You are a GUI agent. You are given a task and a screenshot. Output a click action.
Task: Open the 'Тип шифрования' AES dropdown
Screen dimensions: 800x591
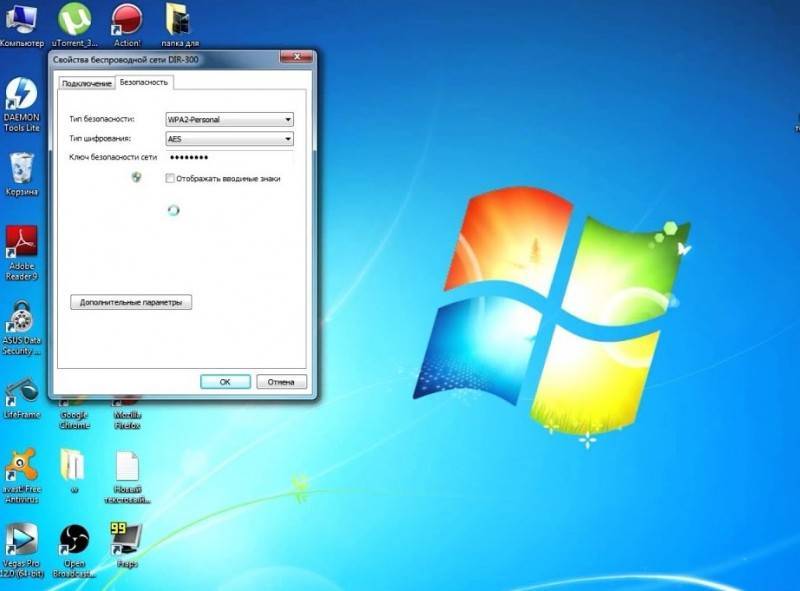coord(230,139)
